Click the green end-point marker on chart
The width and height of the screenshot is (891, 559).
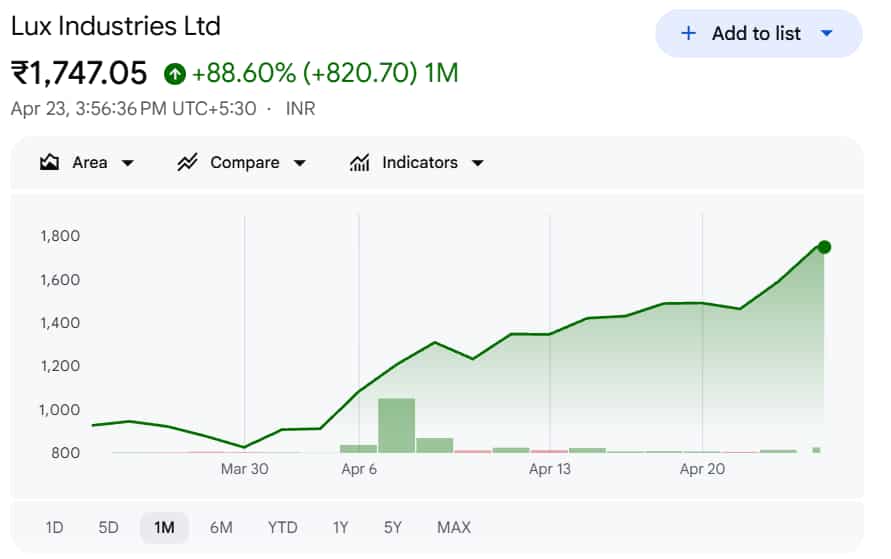pos(824,247)
